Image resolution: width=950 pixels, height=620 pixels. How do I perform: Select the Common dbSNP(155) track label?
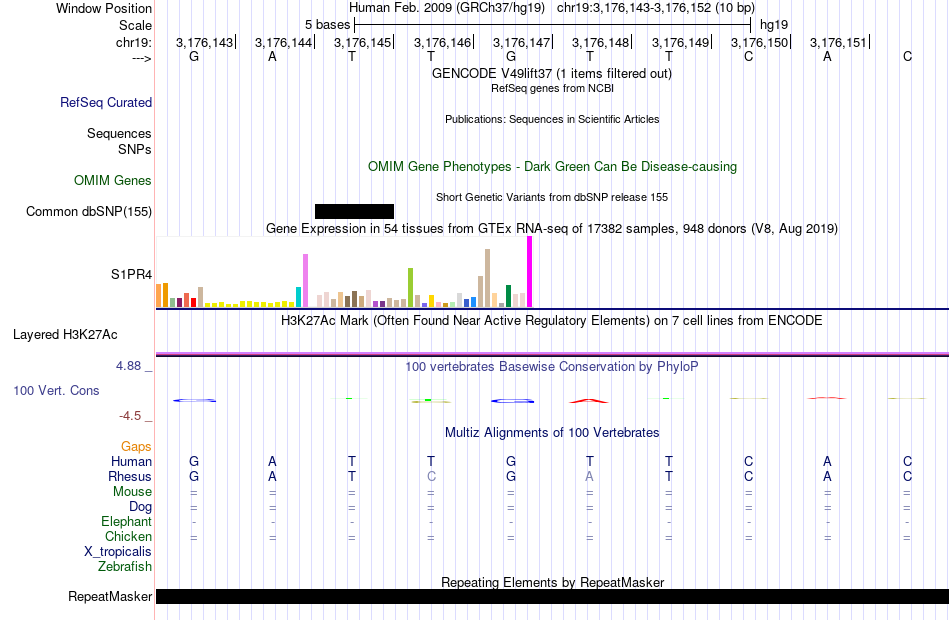pos(89,212)
